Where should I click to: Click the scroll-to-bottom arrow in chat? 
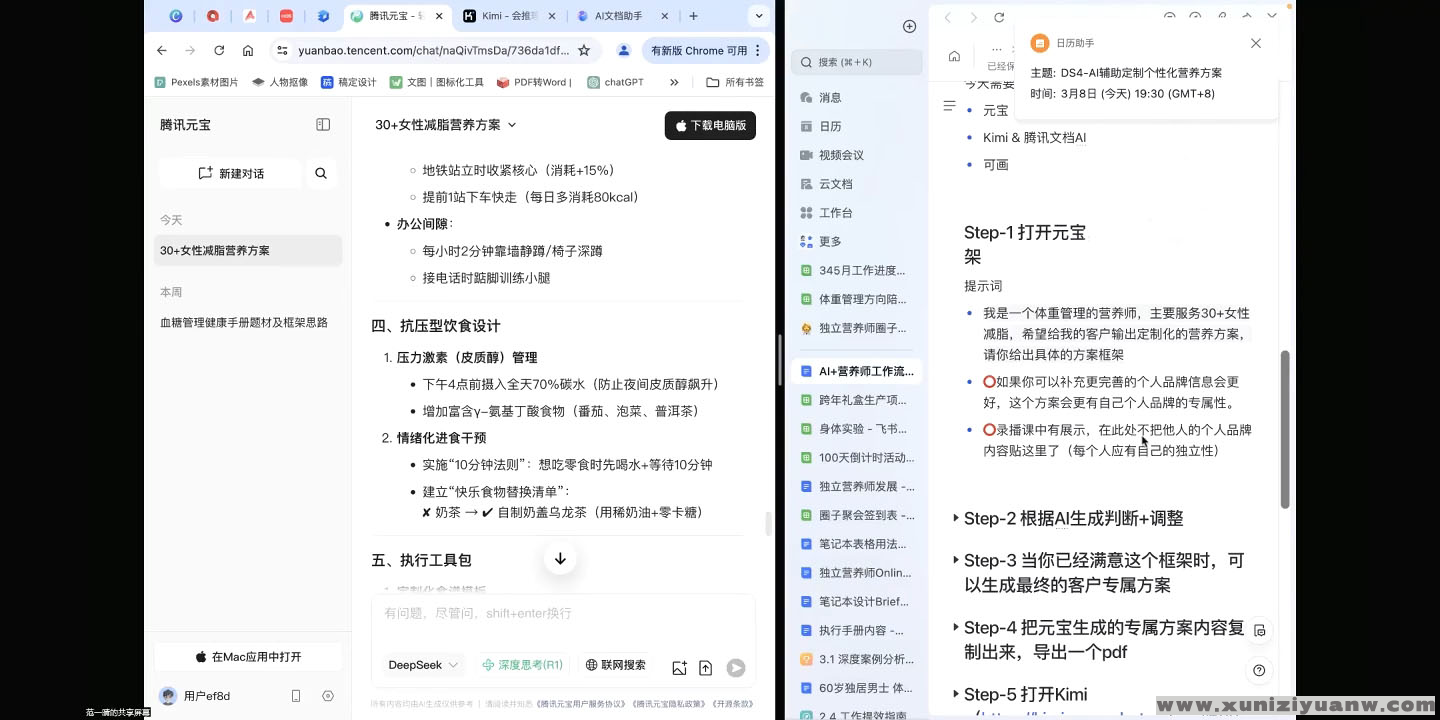(x=560, y=559)
